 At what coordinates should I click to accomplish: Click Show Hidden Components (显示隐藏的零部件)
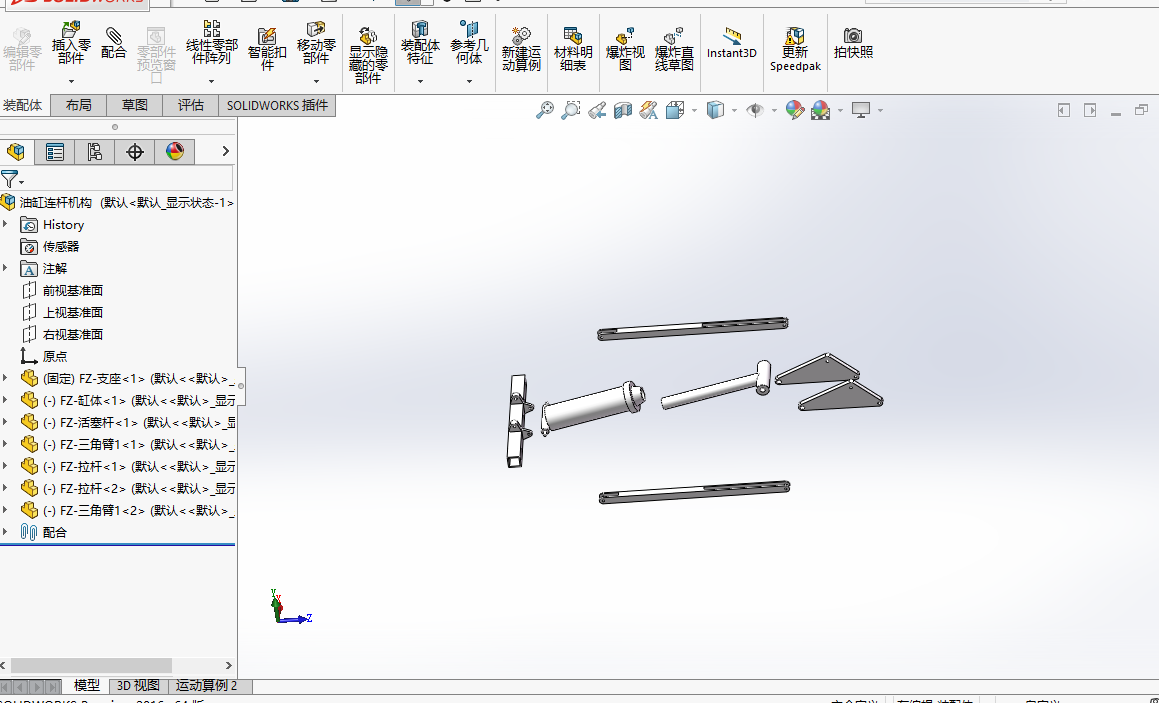pos(368,55)
